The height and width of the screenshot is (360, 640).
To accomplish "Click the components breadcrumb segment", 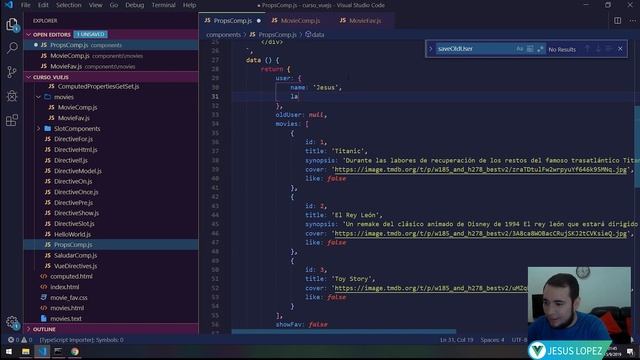I will (x=223, y=35).
